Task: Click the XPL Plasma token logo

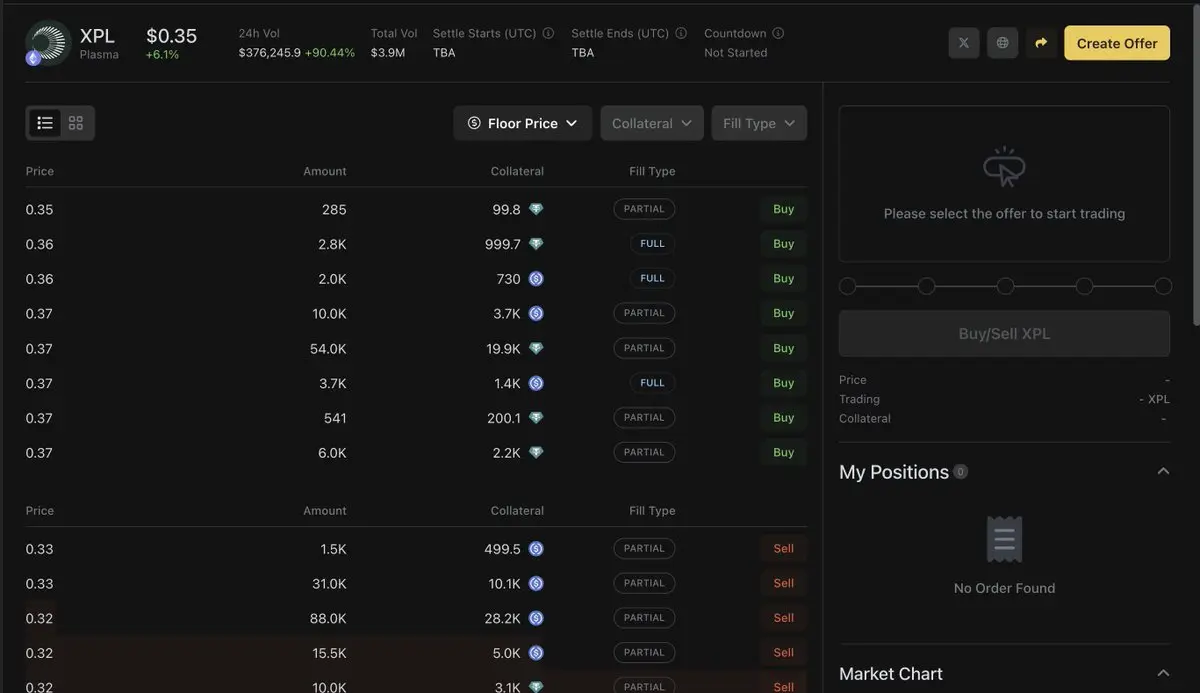Action: tap(47, 42)
